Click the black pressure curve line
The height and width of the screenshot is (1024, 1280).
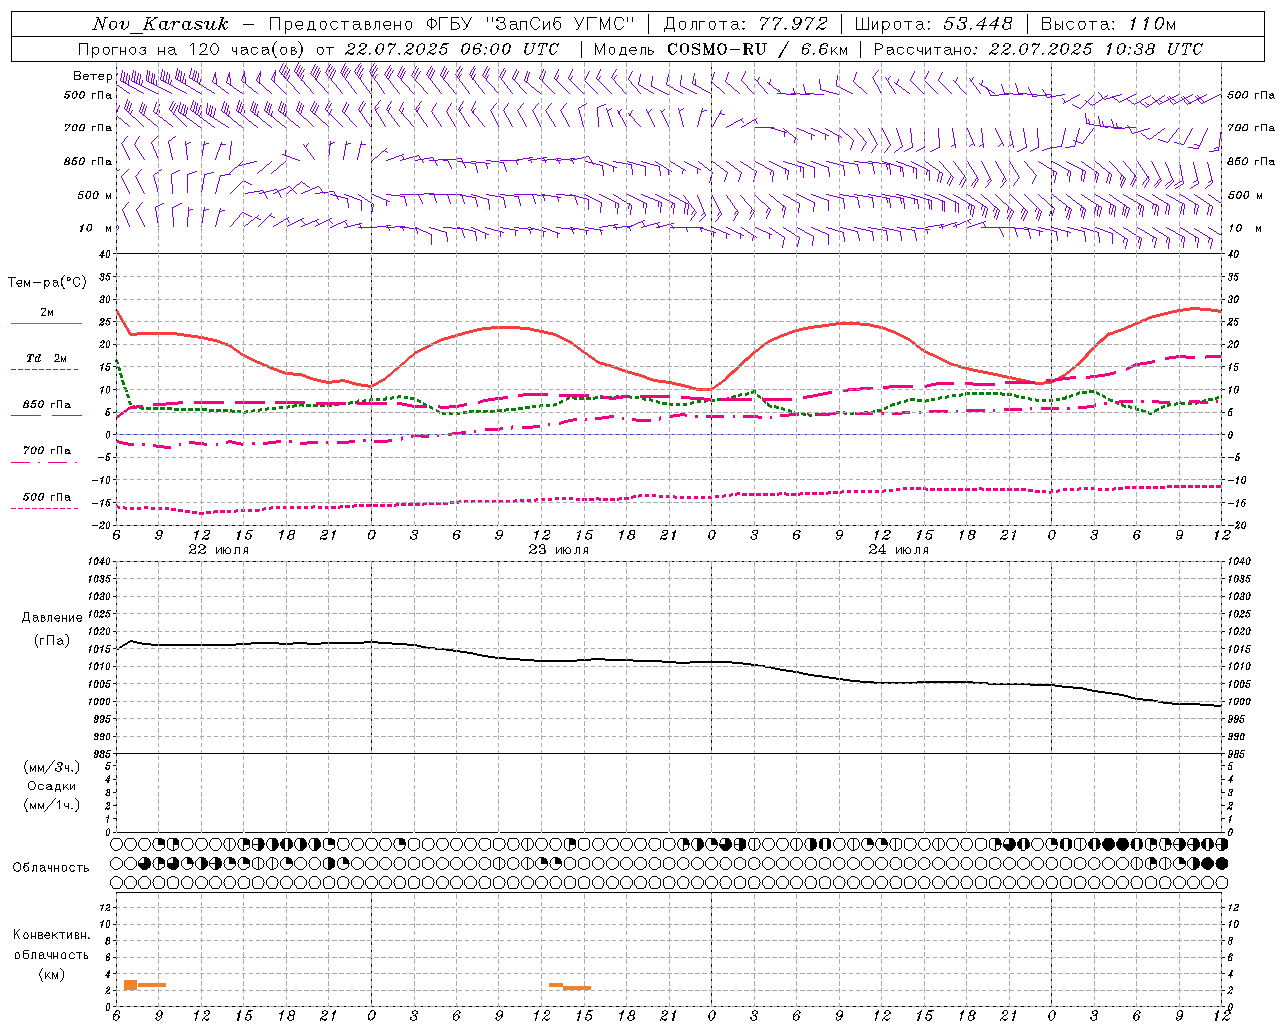click(668, 661)
